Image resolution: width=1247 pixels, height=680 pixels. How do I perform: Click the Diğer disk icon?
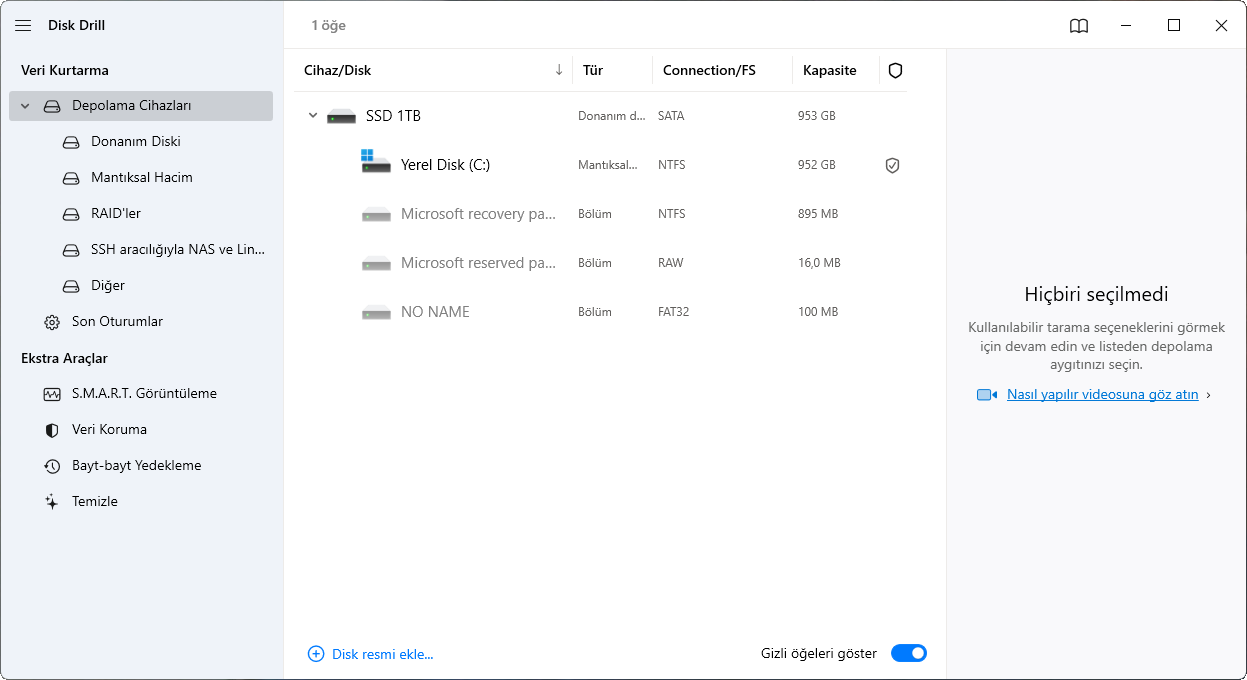coord(71,286)
